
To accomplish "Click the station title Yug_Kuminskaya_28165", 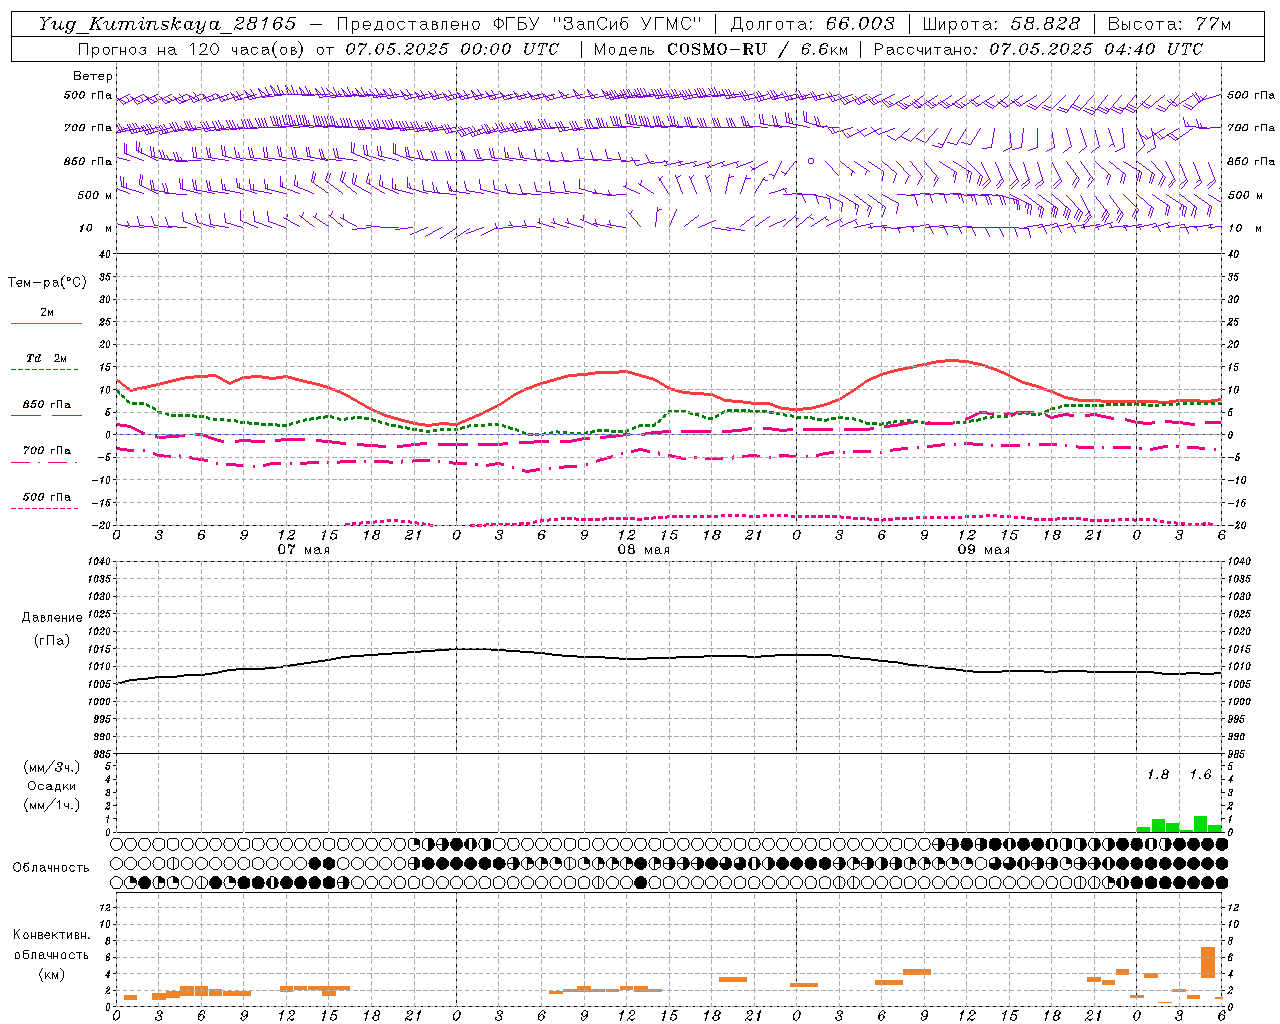I will point(168,24).
